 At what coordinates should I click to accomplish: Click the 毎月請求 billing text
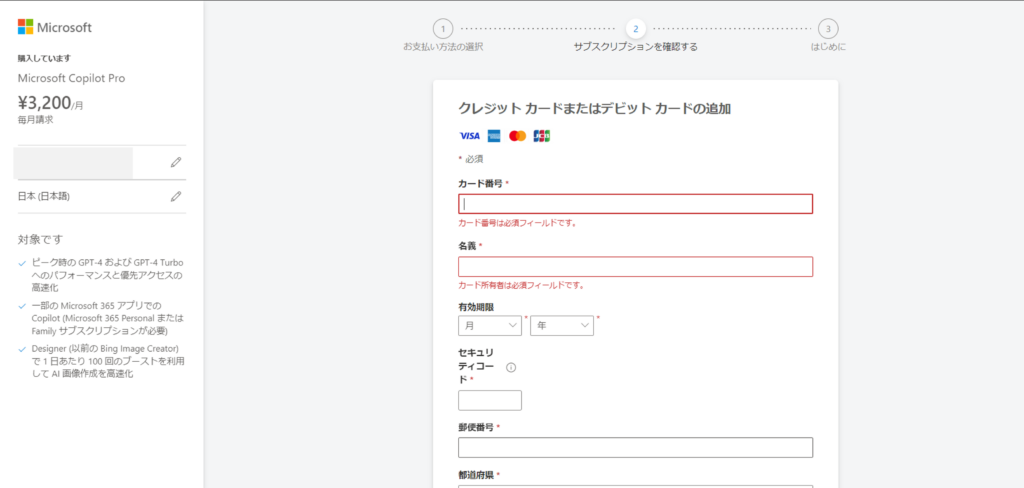point(35,120)
